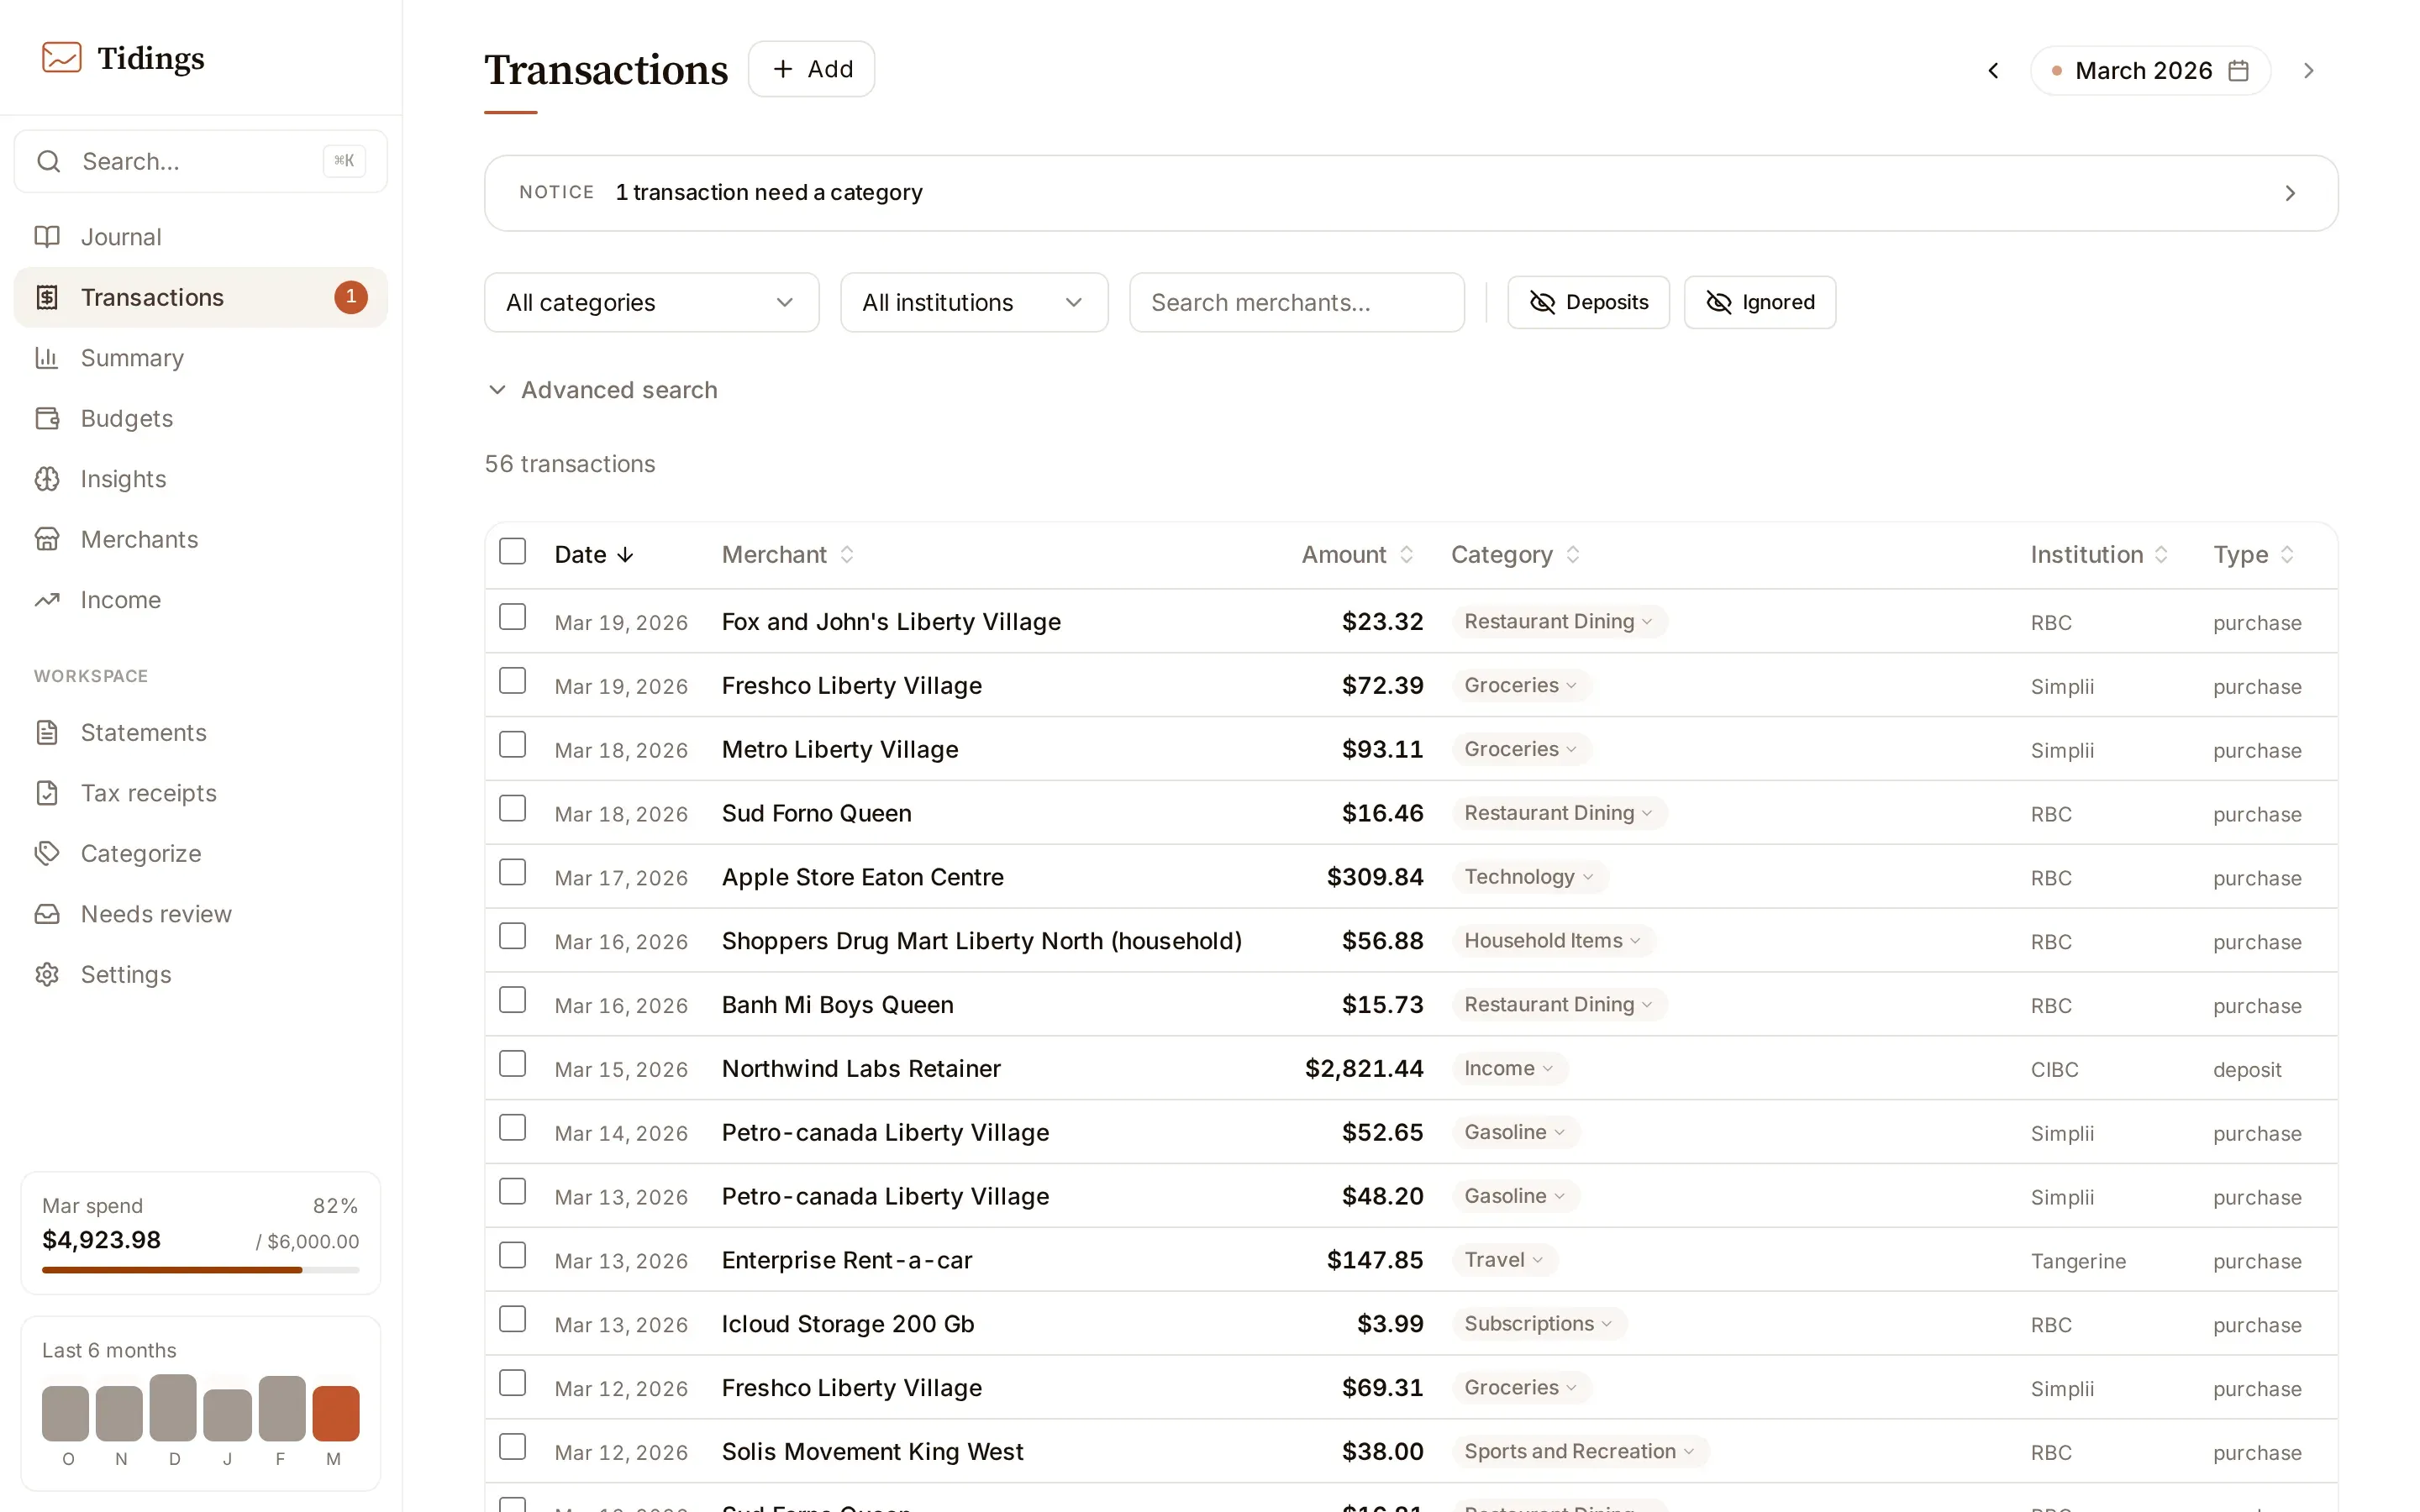The image size is (2420, 1512).
Task: Toggle Deposits visibility filter
Action: [x=1588, y=302]
